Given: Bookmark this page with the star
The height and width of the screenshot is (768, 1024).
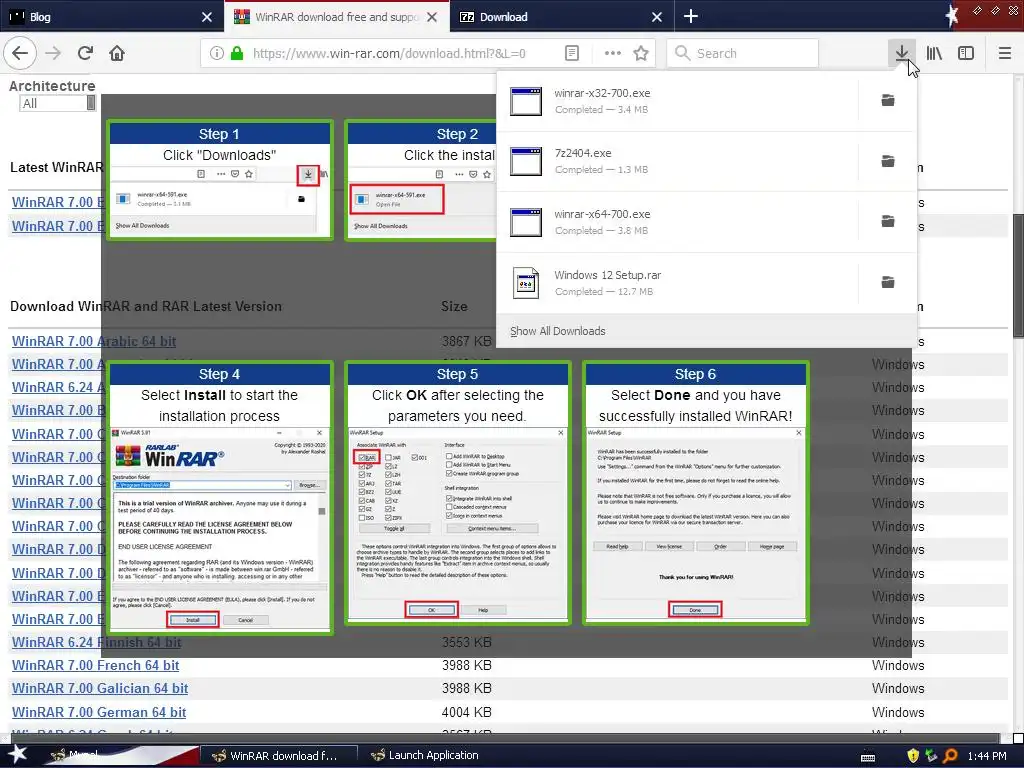Looking at the screenshot, I should (x=641, y=54).
